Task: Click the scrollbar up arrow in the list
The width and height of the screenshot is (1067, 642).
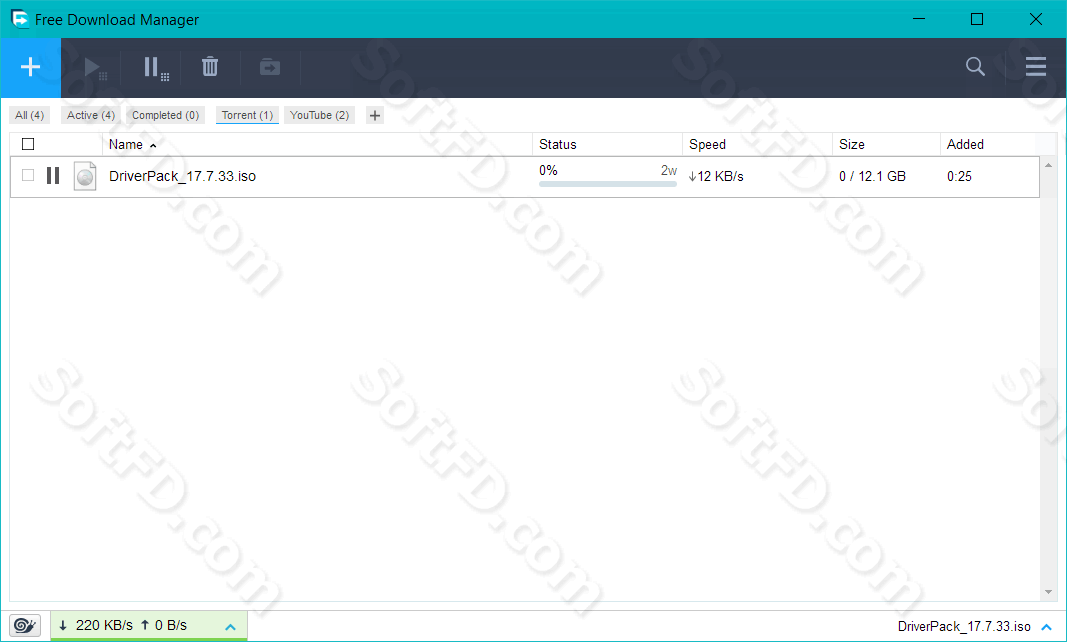Action: (1048, 165)
